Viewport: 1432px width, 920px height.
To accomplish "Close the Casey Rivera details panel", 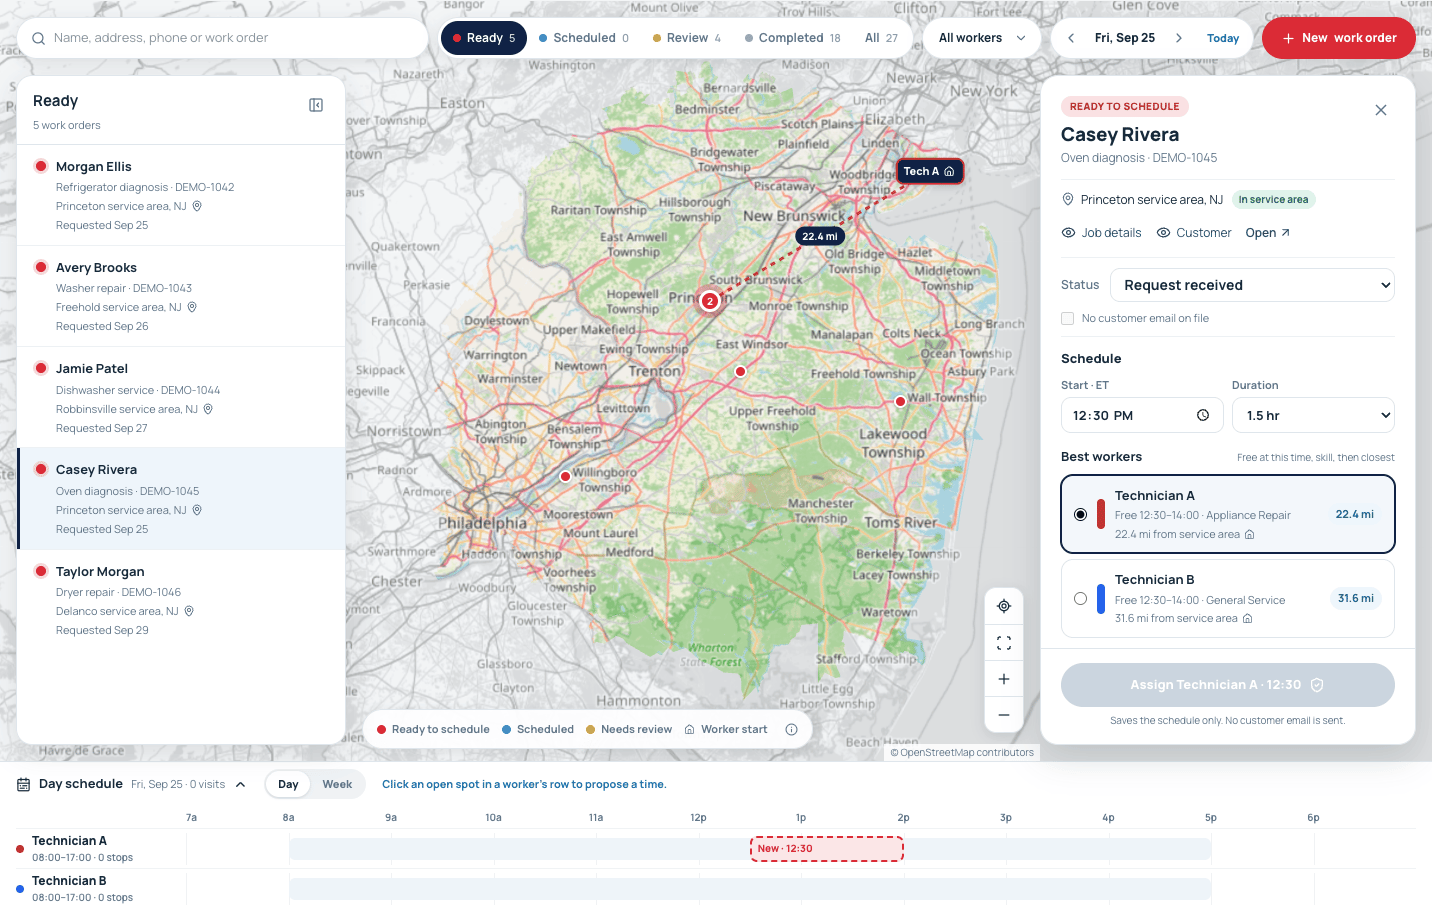I will (1381, 110).
